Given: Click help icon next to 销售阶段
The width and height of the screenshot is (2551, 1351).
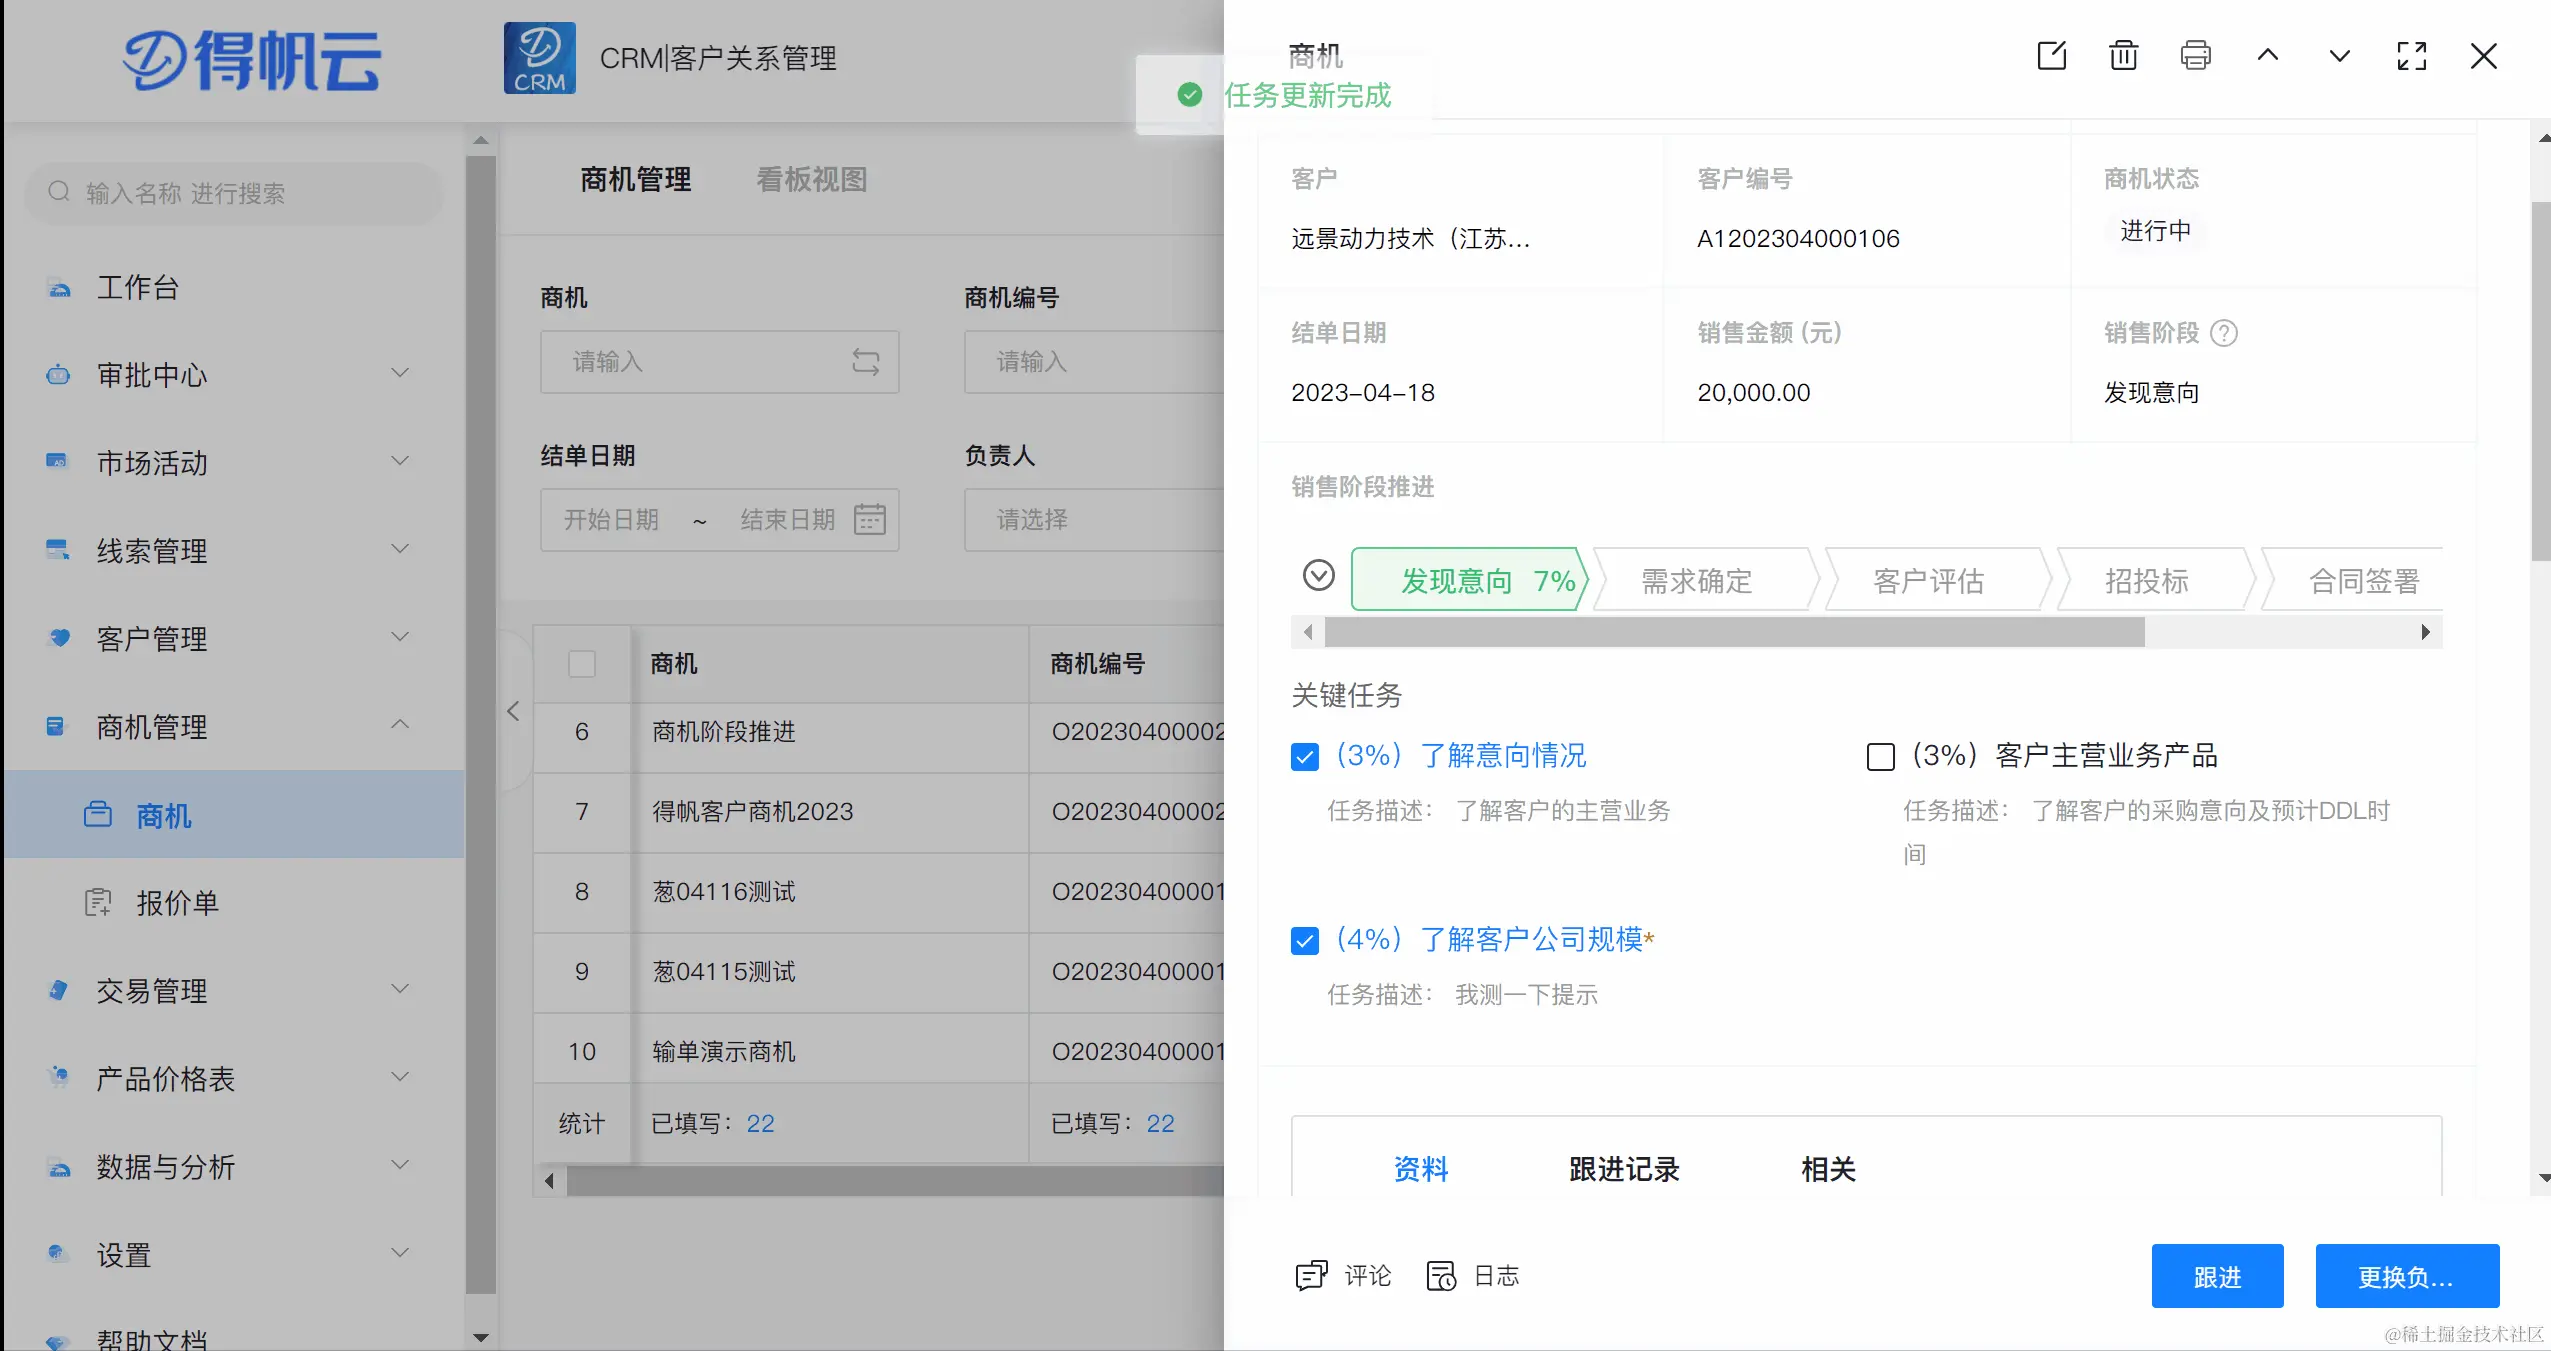Looking at the screenshot, I should (x=2223, y=333).
